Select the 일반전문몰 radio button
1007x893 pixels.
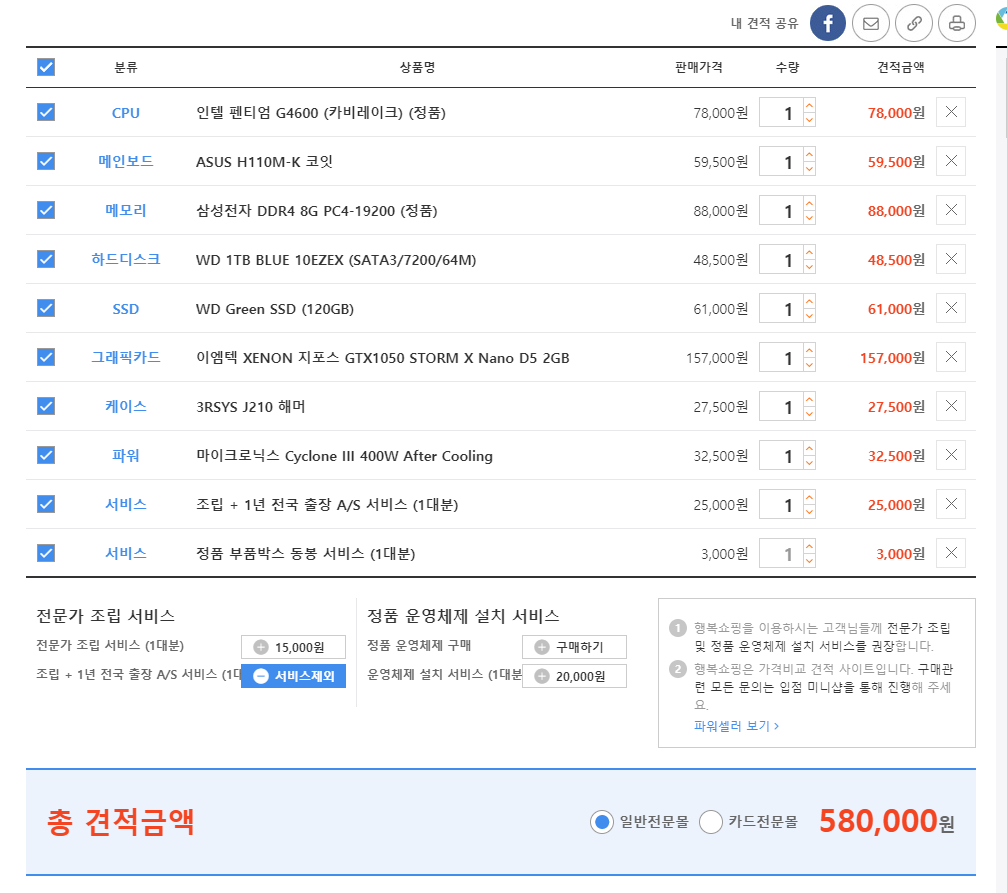tap(602, 822)
